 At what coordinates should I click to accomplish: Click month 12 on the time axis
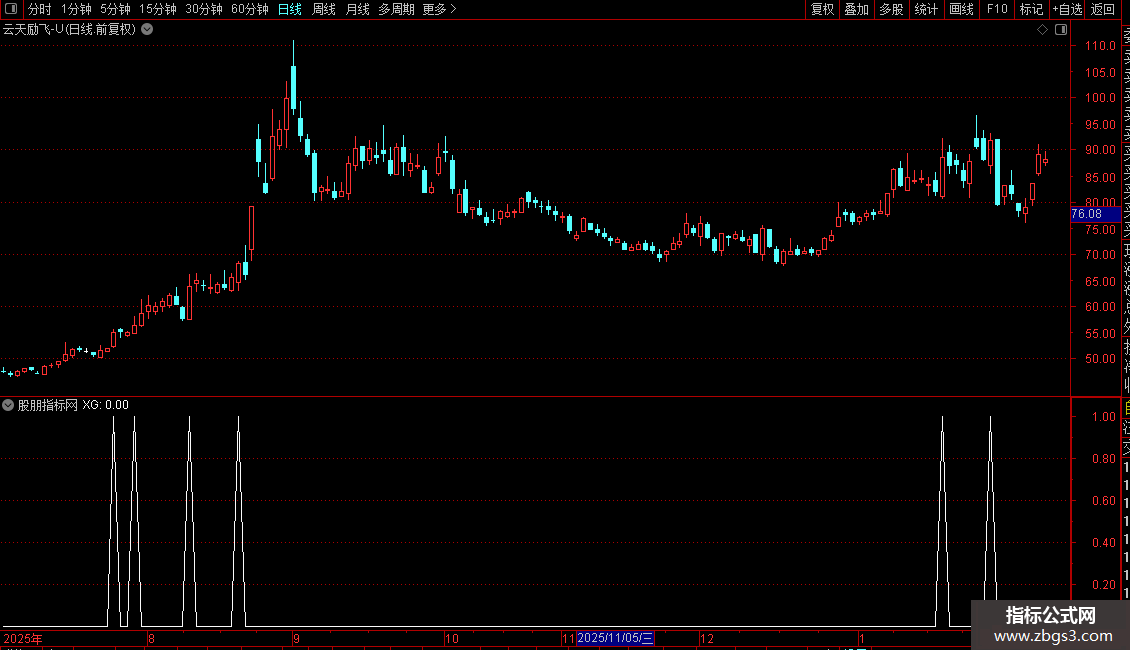(x=707, y=638)
